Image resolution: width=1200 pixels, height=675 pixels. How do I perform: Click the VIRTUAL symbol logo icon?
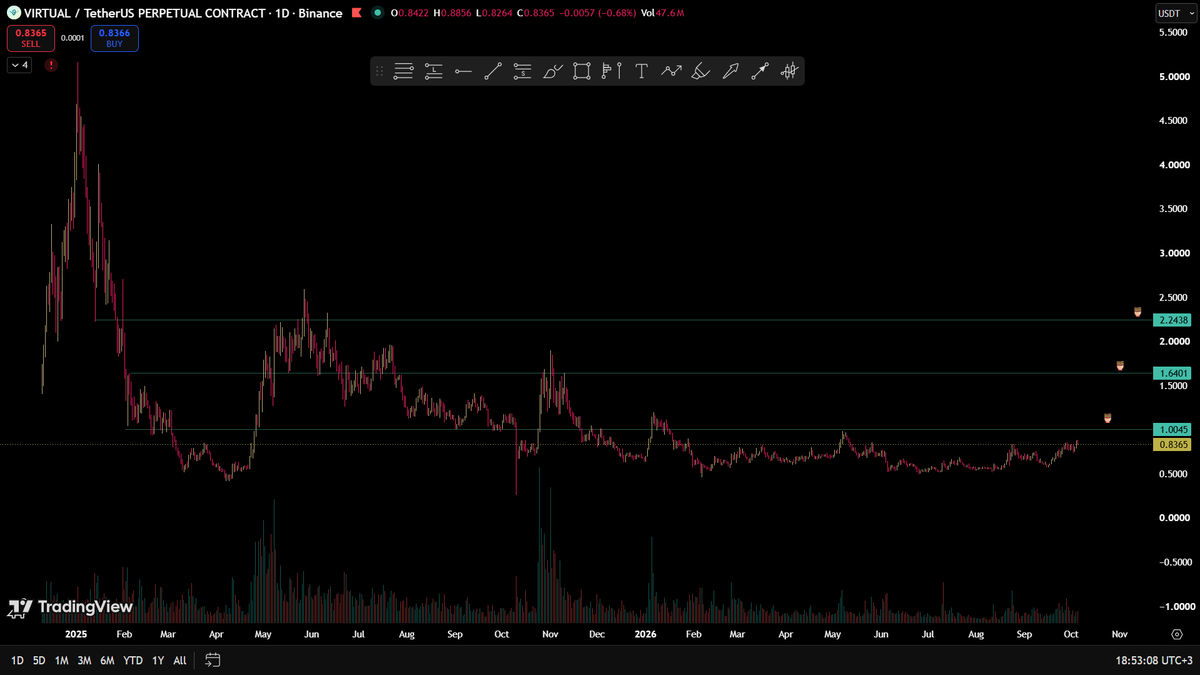pos(14,13)
